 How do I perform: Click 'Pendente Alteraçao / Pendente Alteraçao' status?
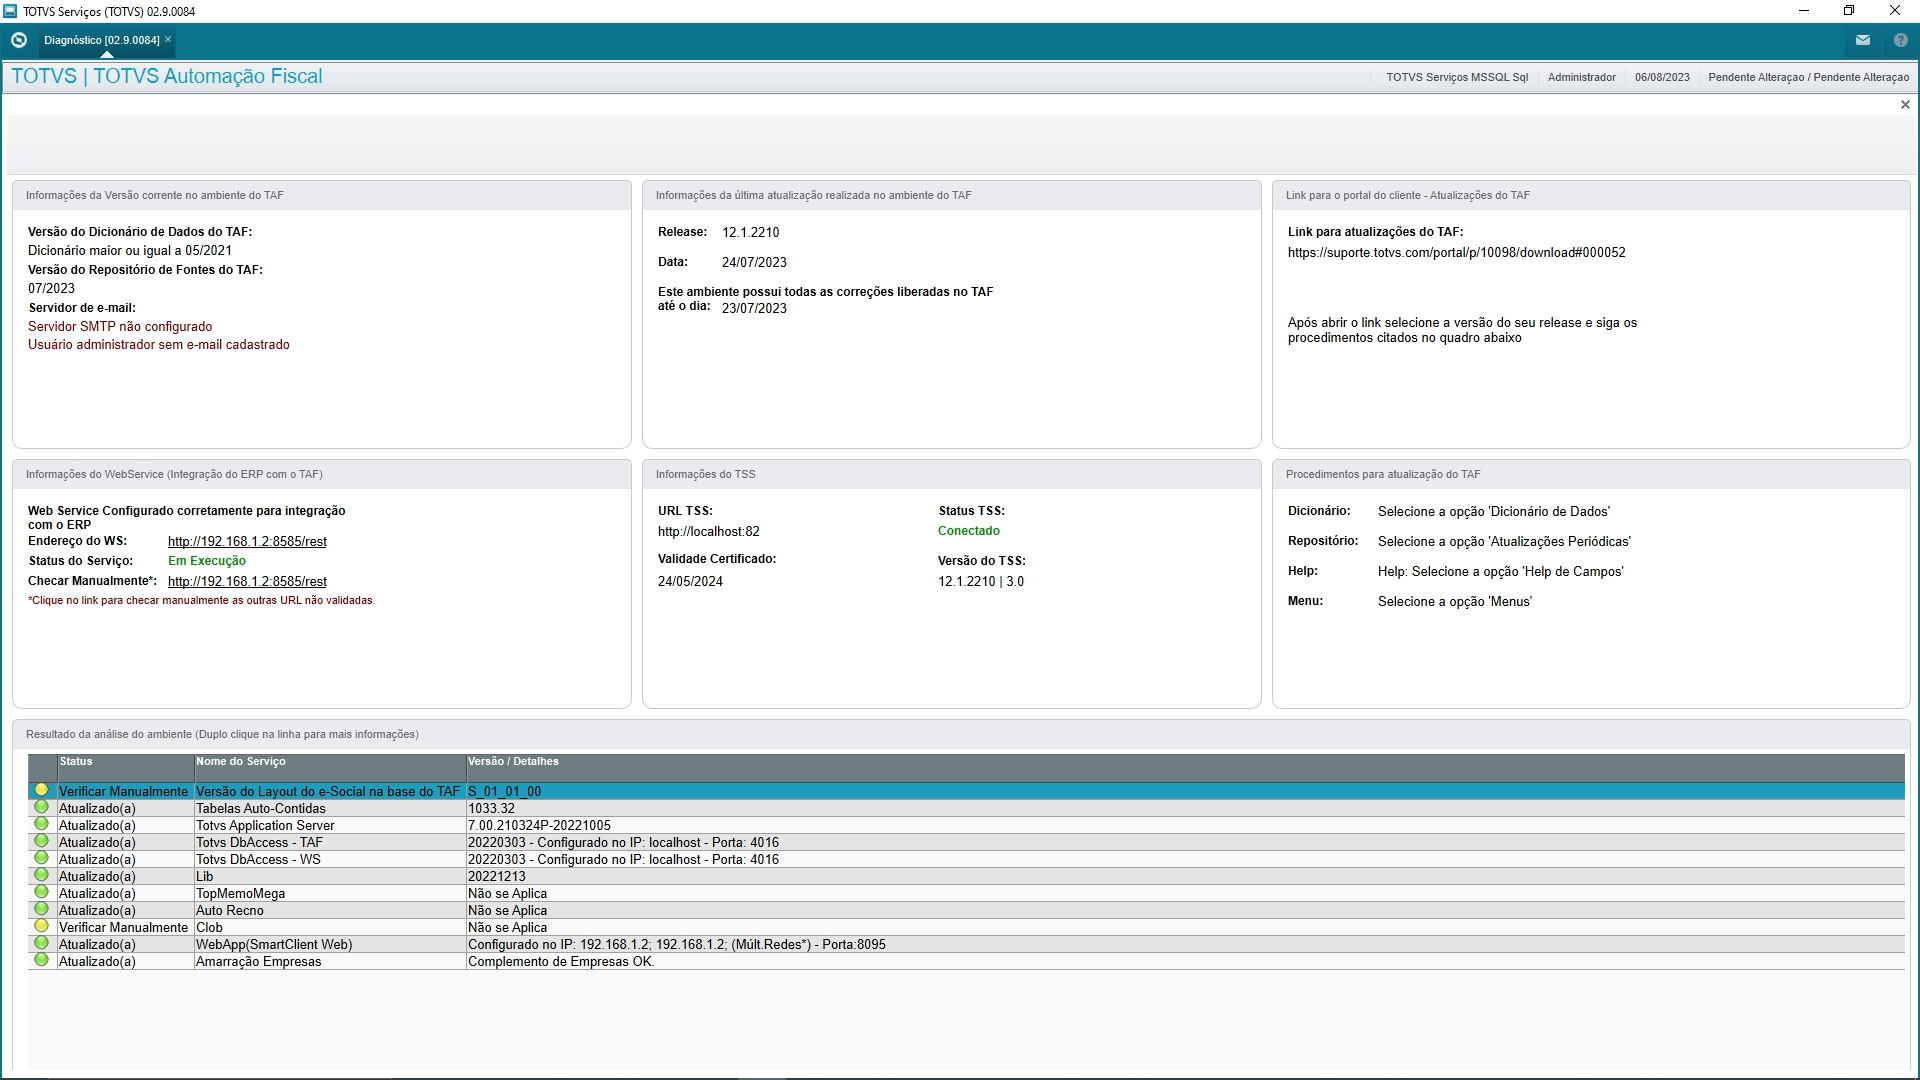point(1808,77)
